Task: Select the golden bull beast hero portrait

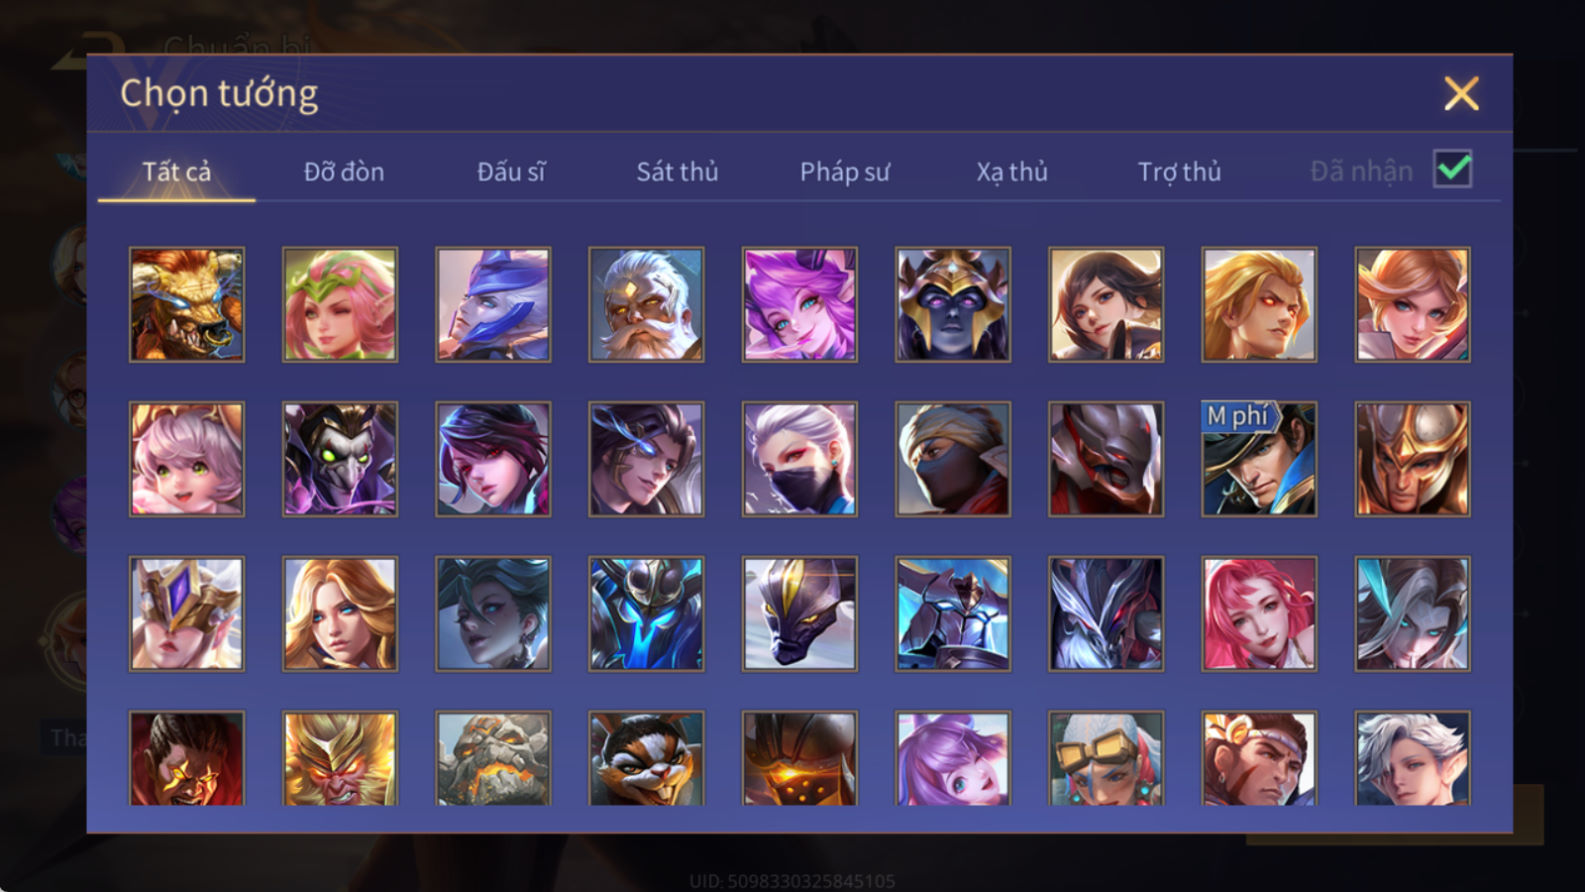Action: click(187, 305)
